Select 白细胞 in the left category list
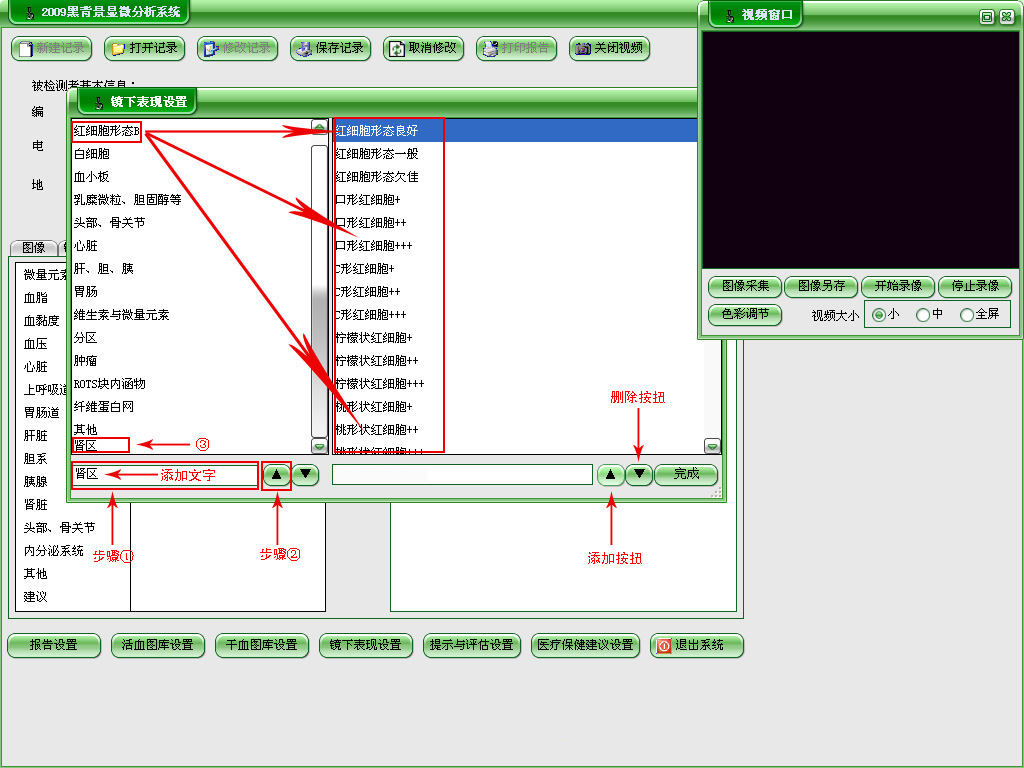The width and height of the screenshot is (1024, 768). pos(92,154)
